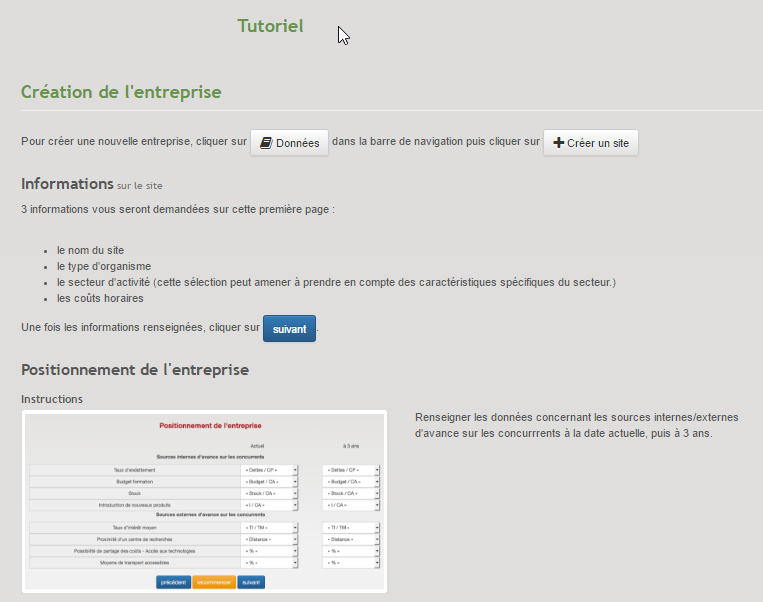Viewport: 763px width, 602px height.
Task: Open Moyens de transport accessibles à 3 ans dropdown
Action: pyautogui.click(x=351, y=563)
